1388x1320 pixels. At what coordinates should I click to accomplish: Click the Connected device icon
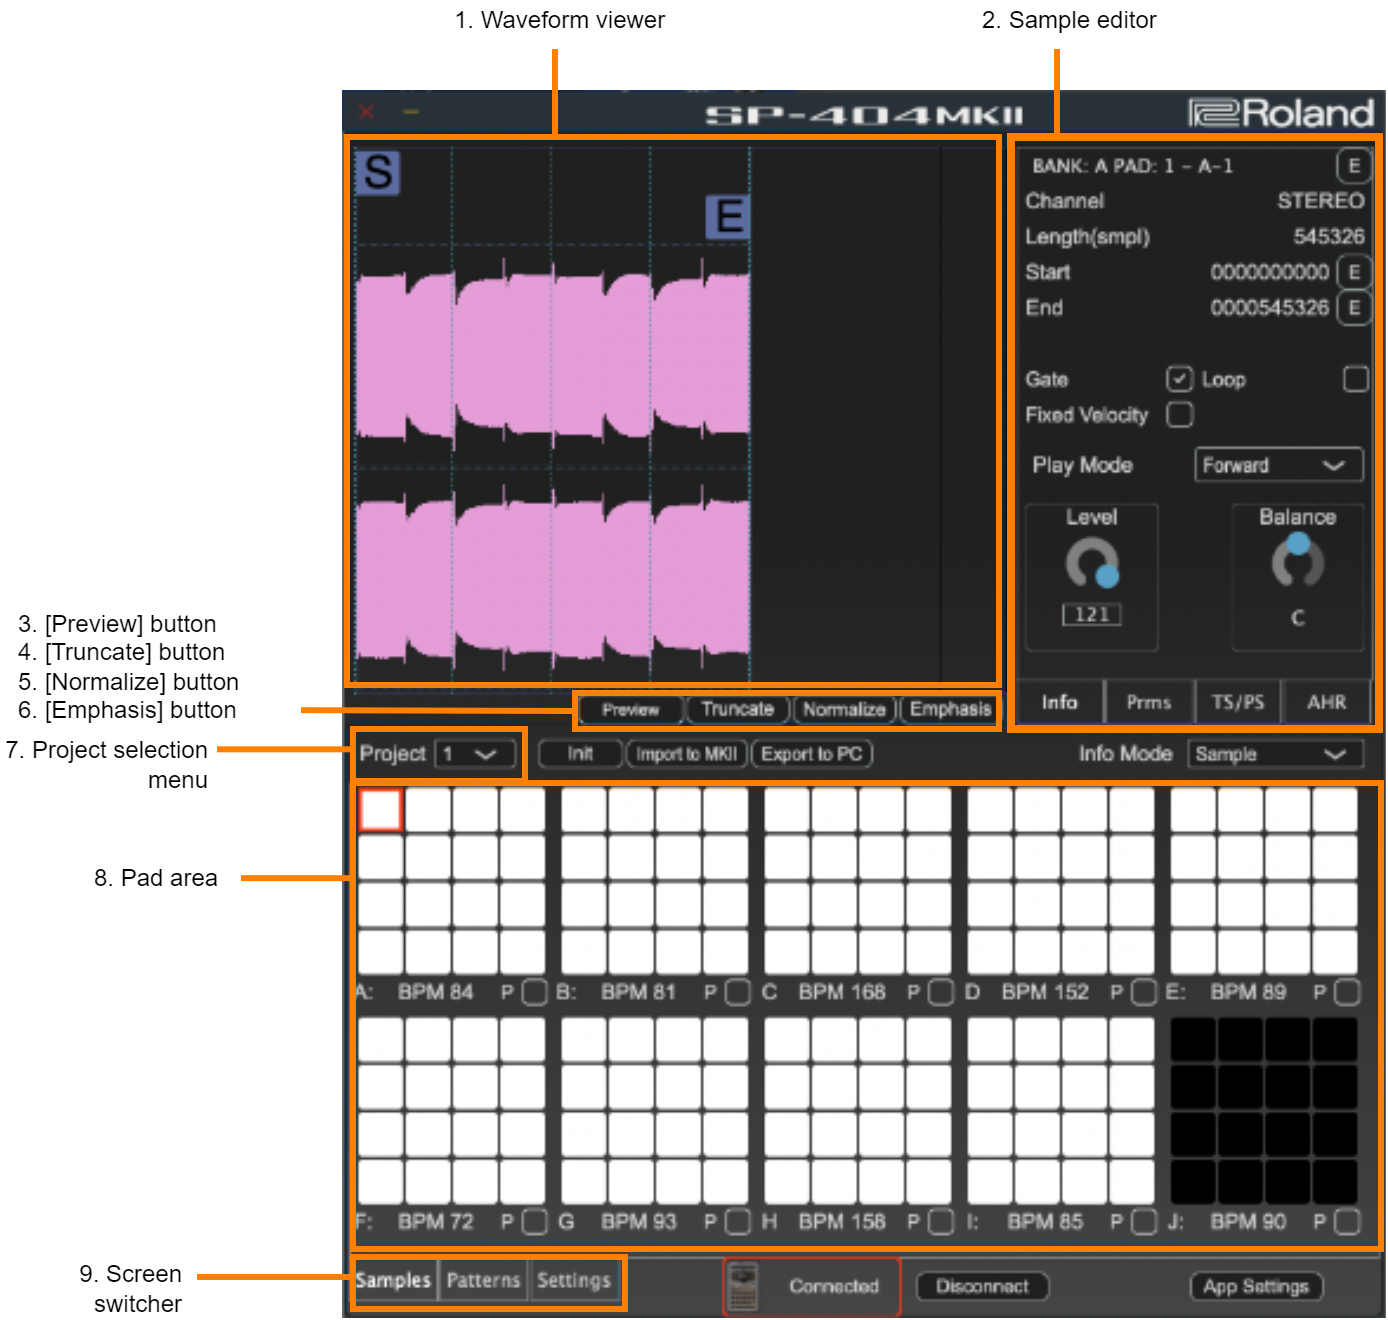point(743,1286)
